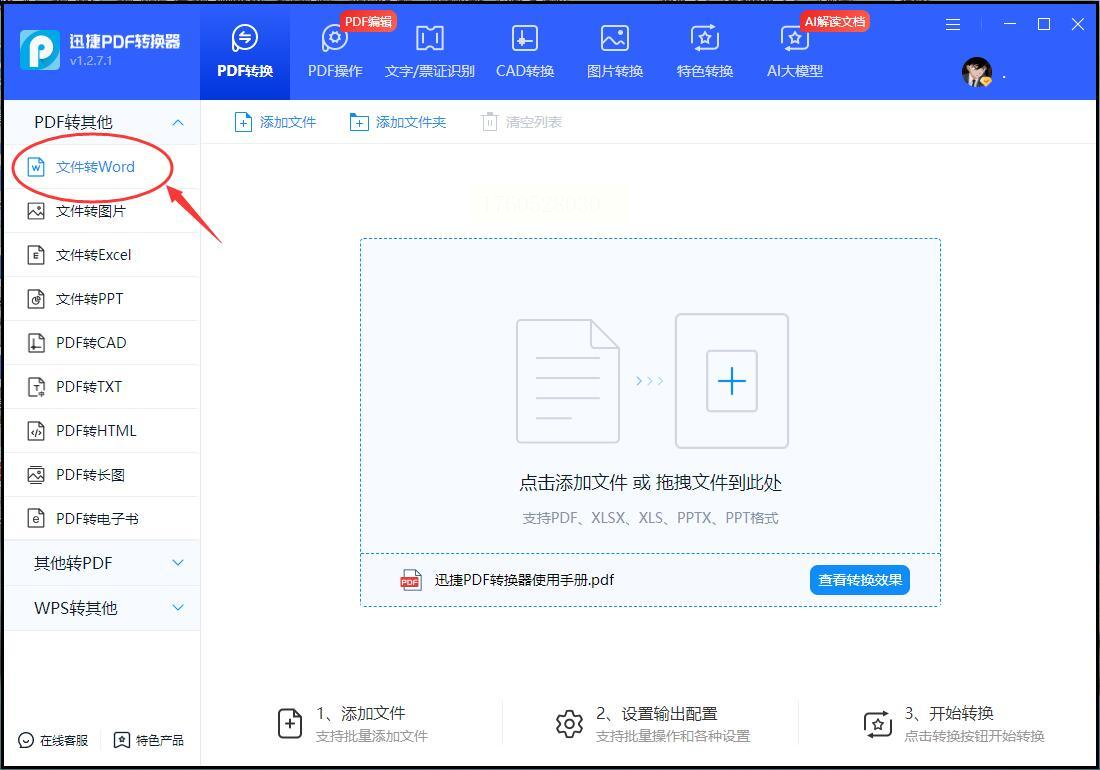Click 添加文件 toolbar button
The width and height of the screenshot is (1100, 770).
(275, 122)
